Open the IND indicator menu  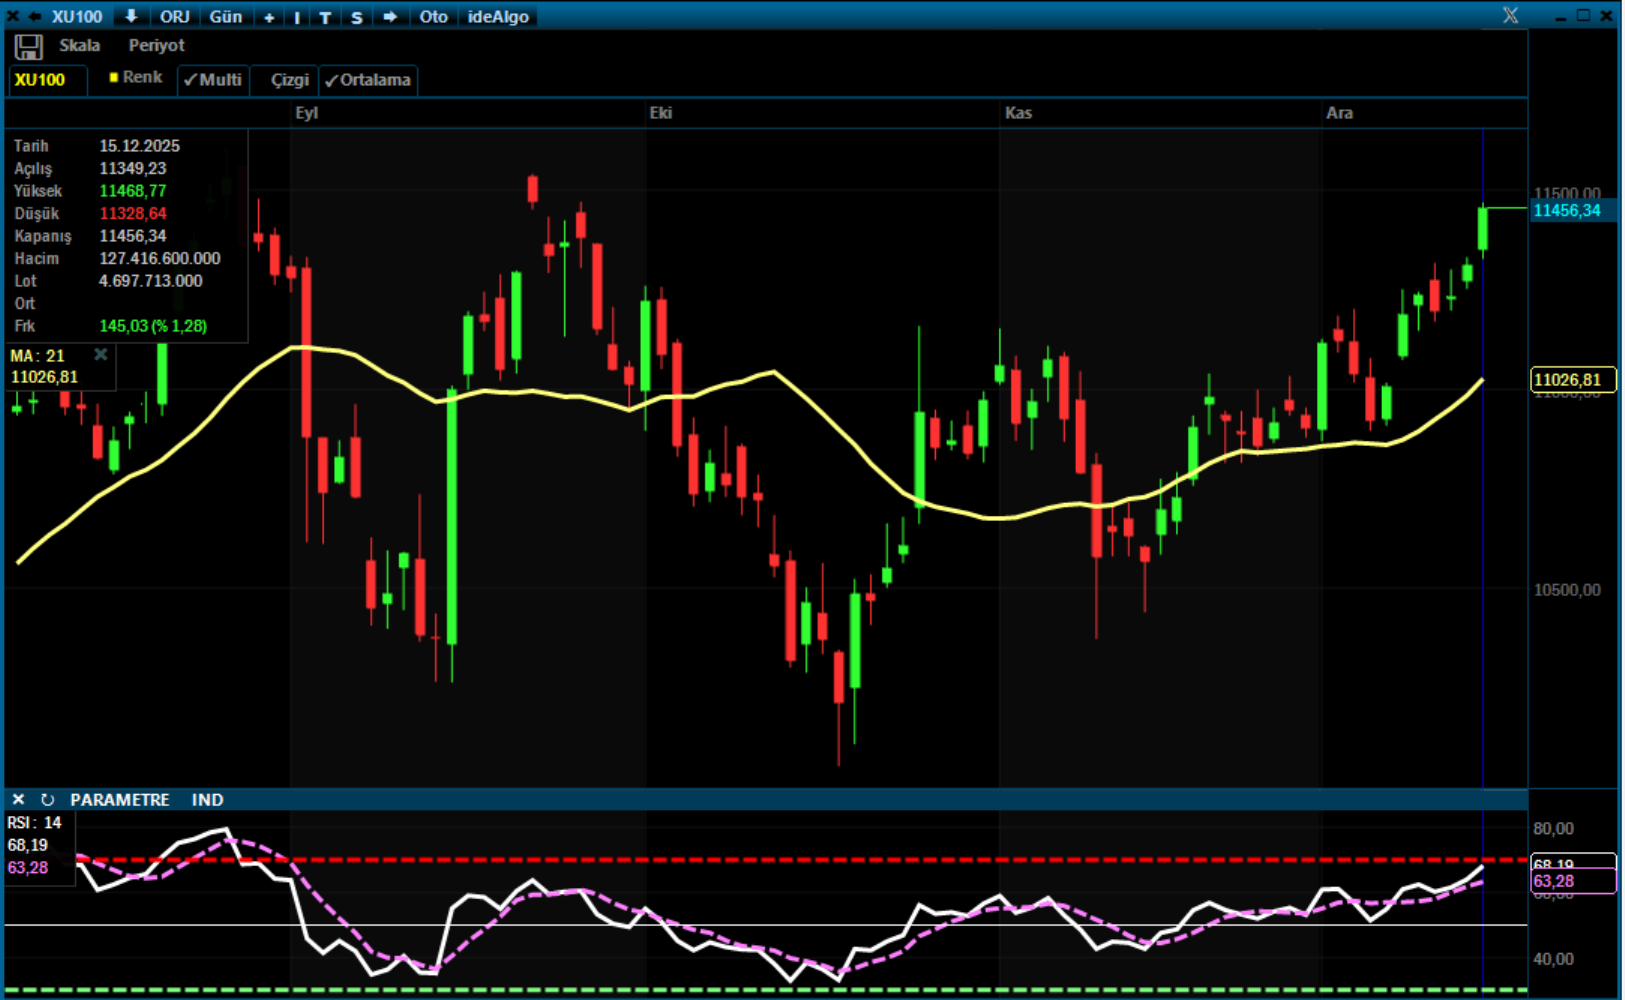(207, 800)
